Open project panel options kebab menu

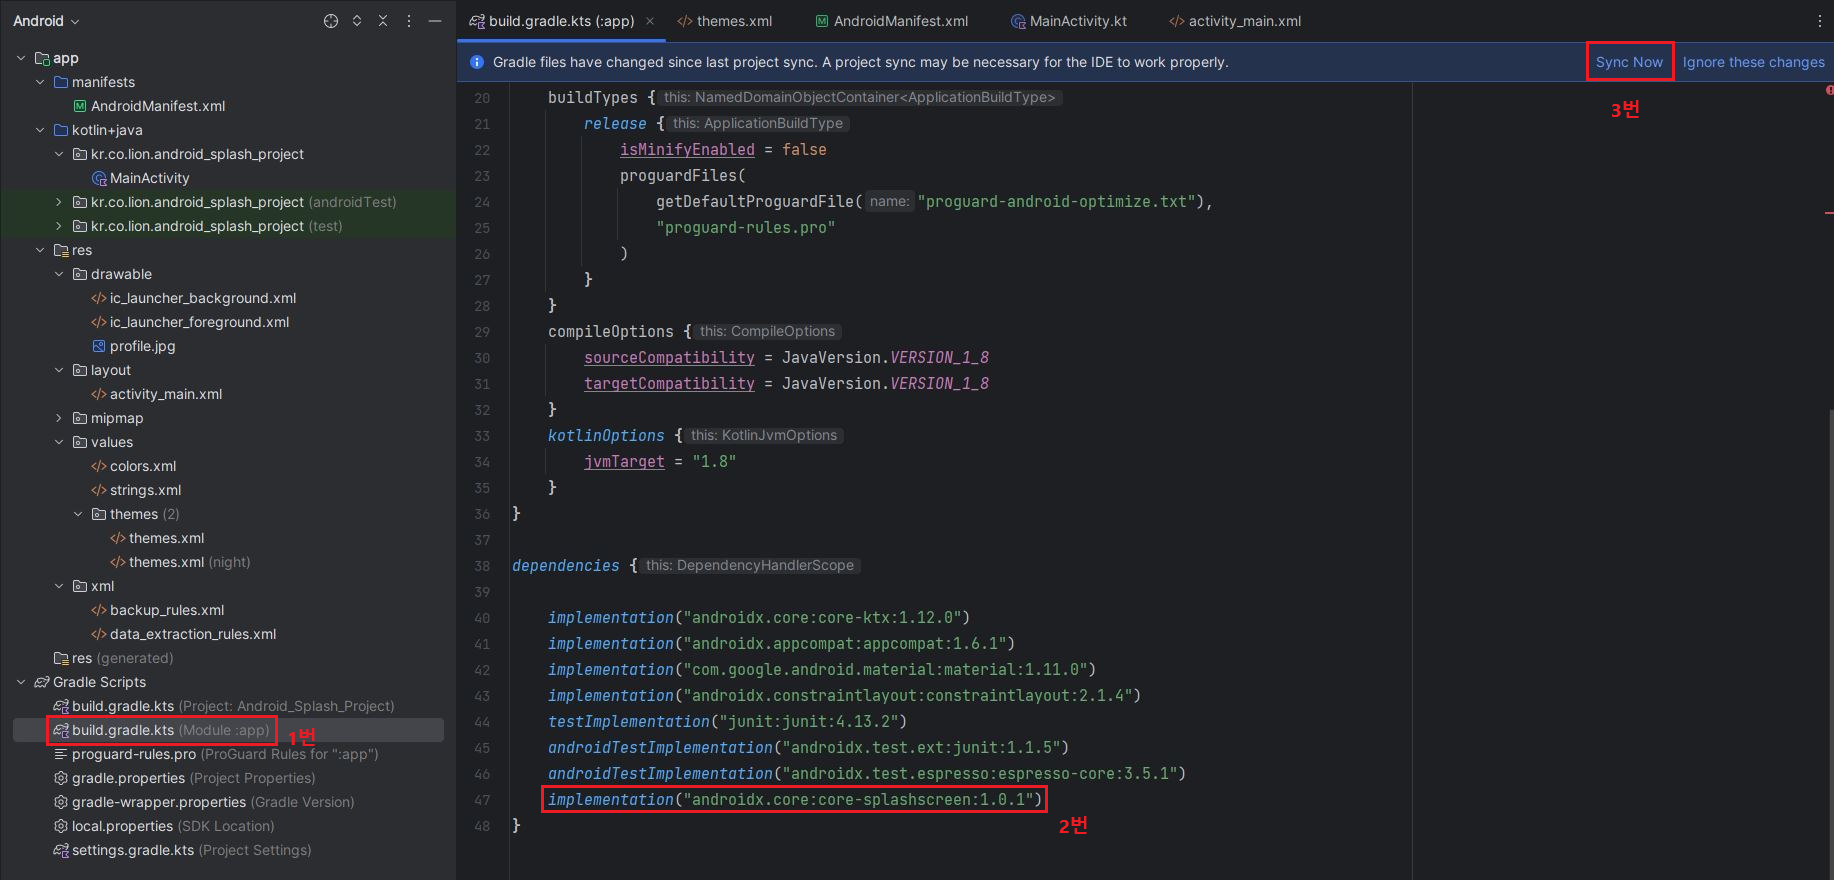click(x=409, y=21)
